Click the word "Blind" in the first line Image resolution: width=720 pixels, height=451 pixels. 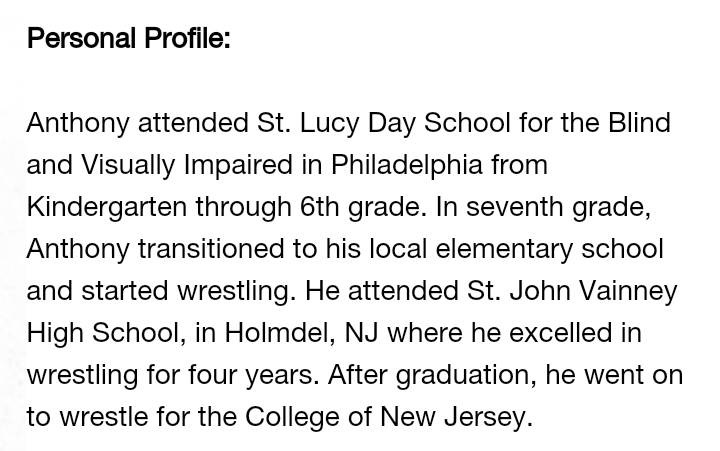(x=639, y=123)
